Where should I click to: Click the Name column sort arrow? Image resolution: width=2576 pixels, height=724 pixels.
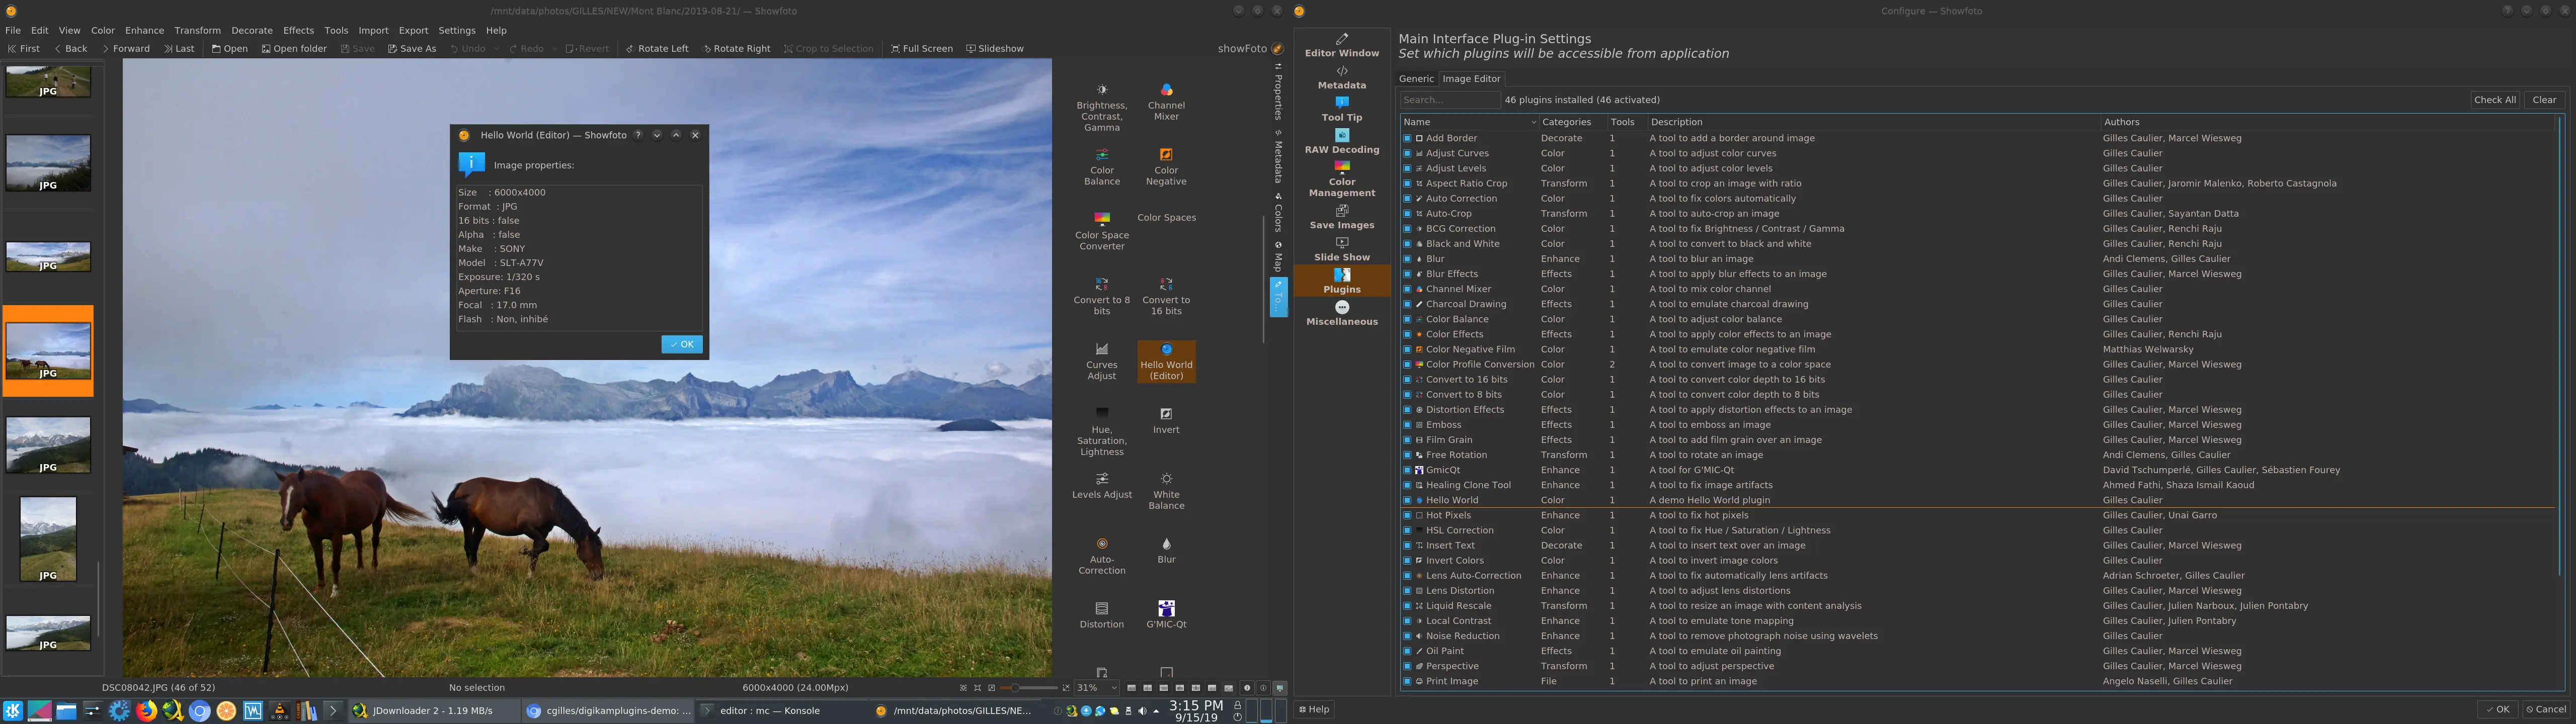pyautogui.click(x=1533, y=121)
